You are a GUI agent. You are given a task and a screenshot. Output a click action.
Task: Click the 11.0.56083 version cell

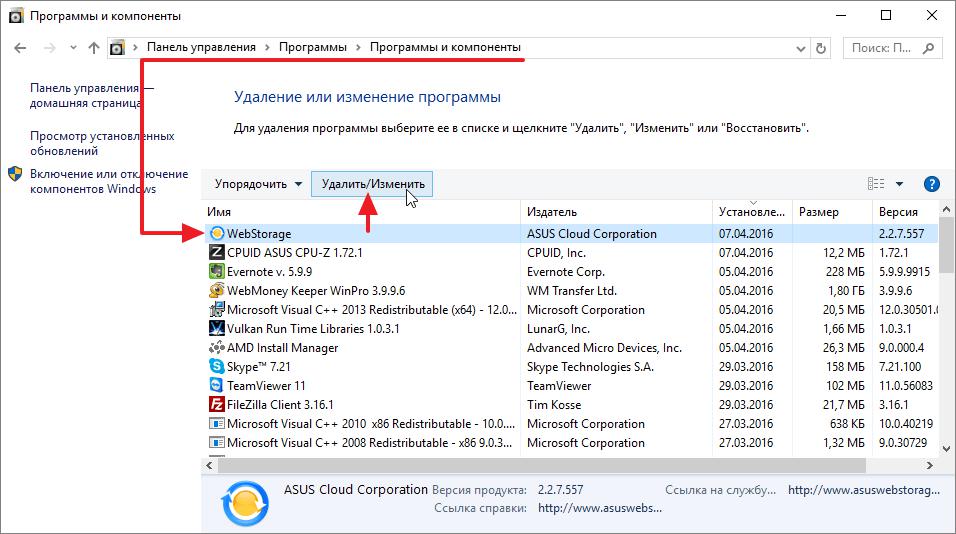905,385
